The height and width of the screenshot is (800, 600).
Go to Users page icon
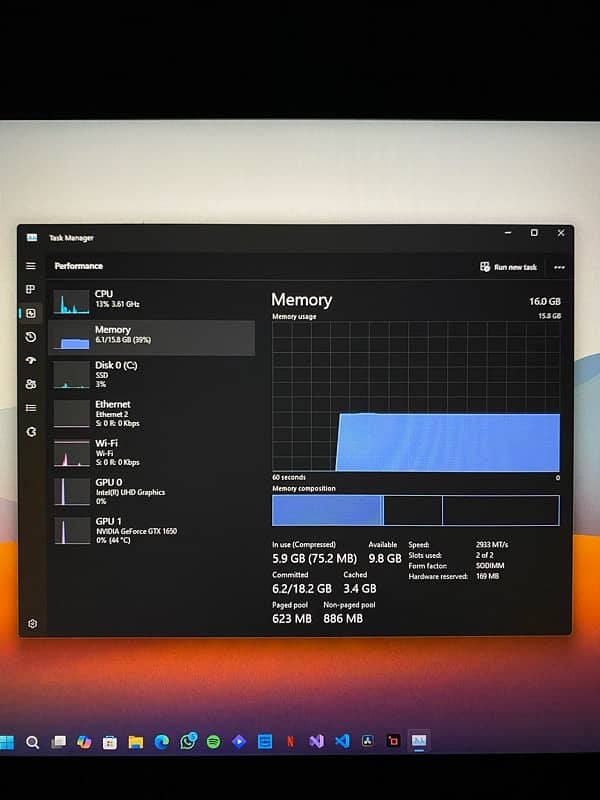(31, 384)
